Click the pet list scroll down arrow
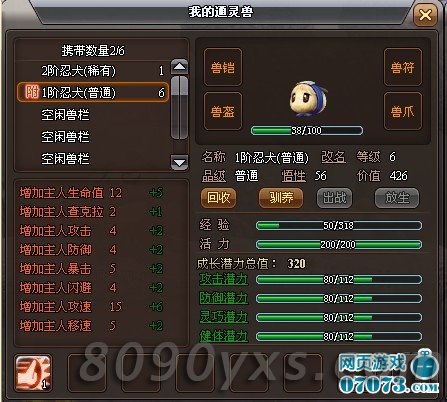The height and width of the screenshot is (402, 447). (180, 162)
